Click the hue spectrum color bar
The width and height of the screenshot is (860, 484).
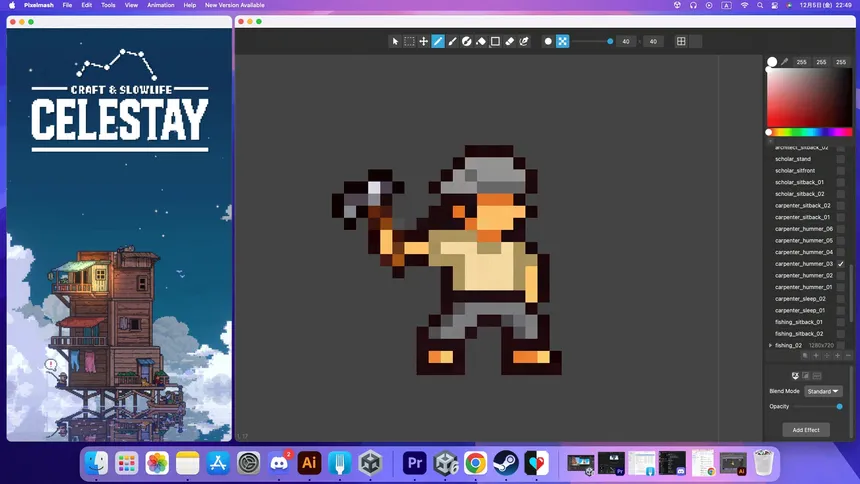point(809,132)
